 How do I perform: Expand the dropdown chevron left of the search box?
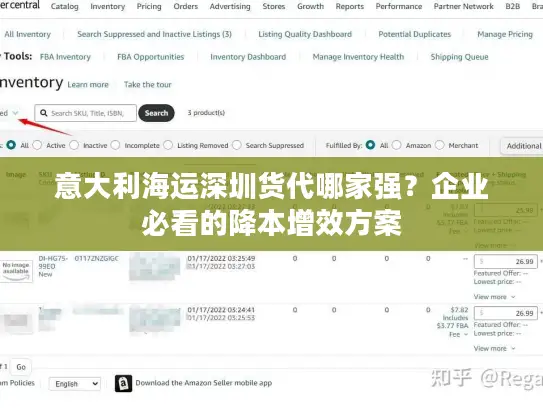15,113
